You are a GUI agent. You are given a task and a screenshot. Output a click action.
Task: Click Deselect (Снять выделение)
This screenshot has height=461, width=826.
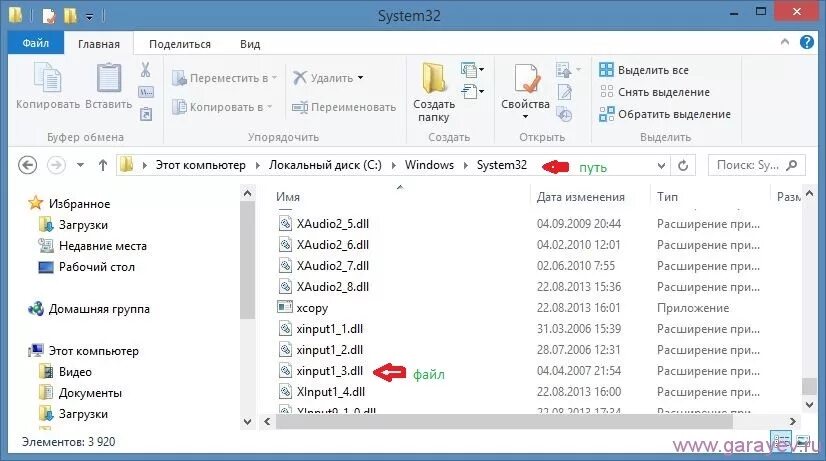(654, 92)
